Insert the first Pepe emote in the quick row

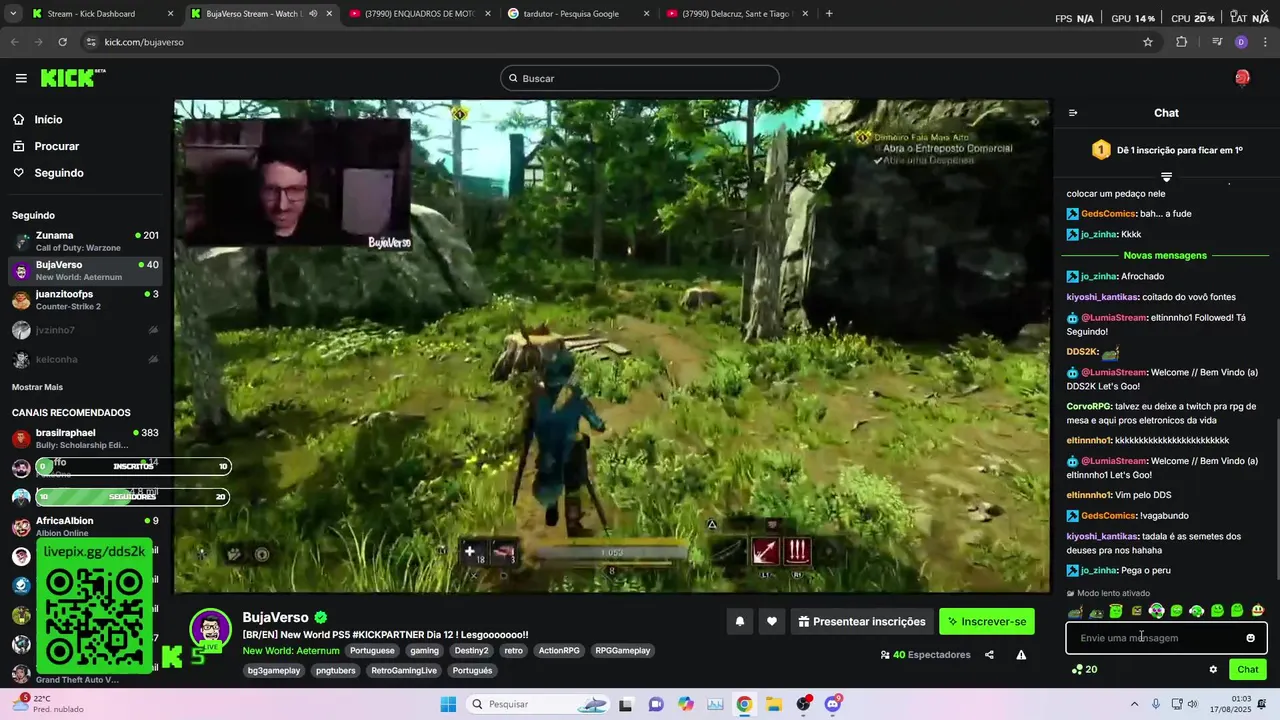1075,611
